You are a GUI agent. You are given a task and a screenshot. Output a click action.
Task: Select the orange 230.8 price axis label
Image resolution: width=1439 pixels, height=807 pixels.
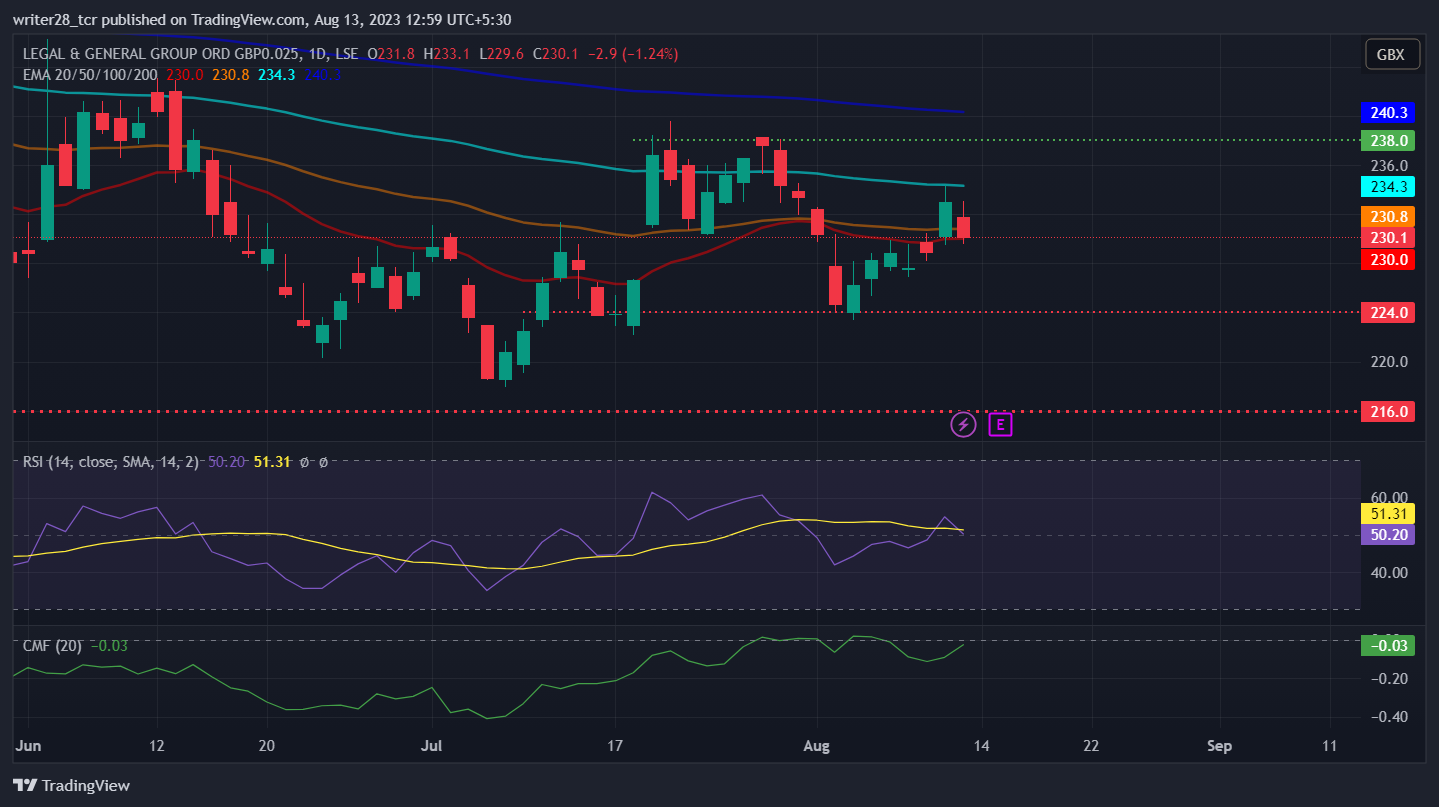[x=1388, y=216]
